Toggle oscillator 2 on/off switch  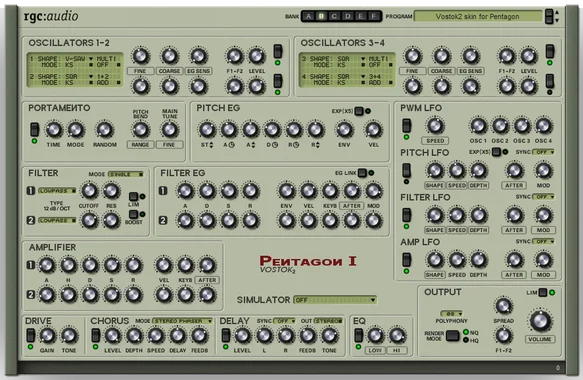(x=278, y=81)
